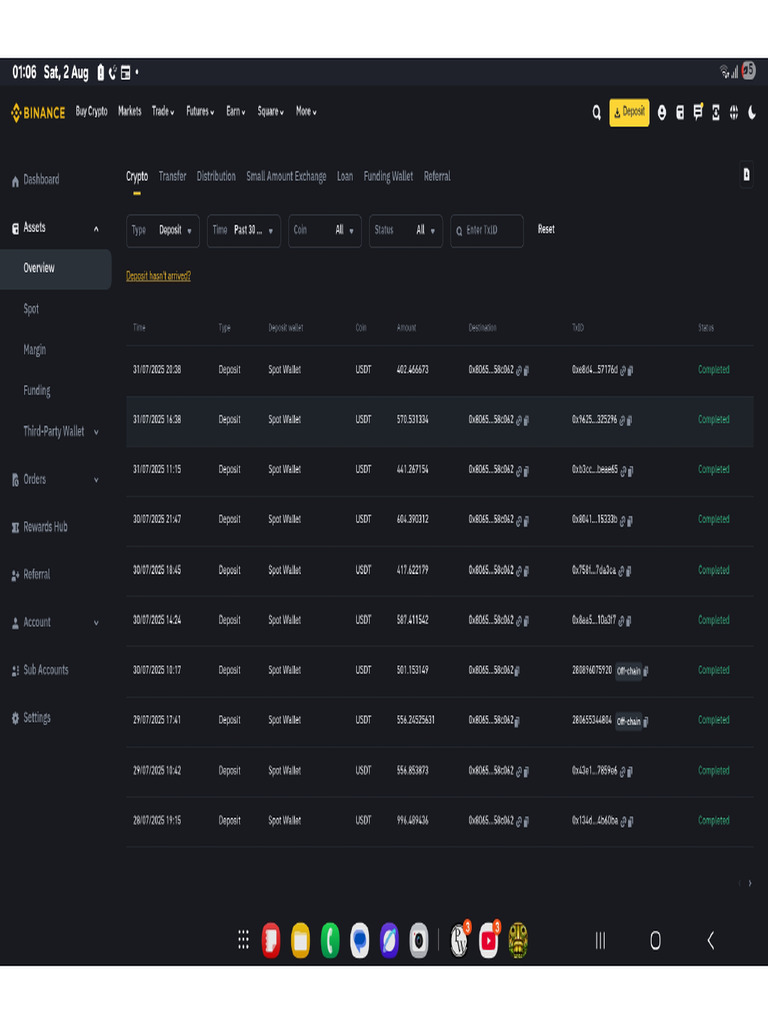The height and width of the screenshot is (1024, 768).
Task: Expand the Trade menu in top navigation
Action: coord(163,112)
